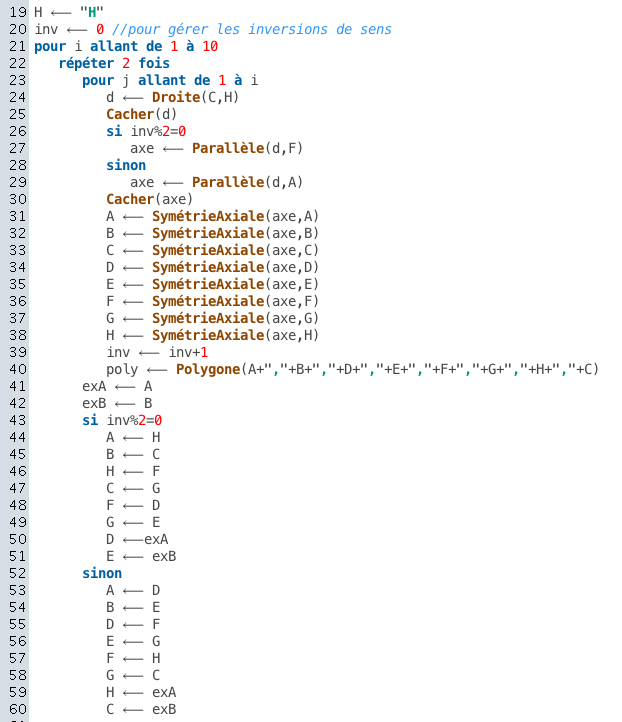Click 'SymétrieAxiale(axe,A)' on line 31

point(235,216)
